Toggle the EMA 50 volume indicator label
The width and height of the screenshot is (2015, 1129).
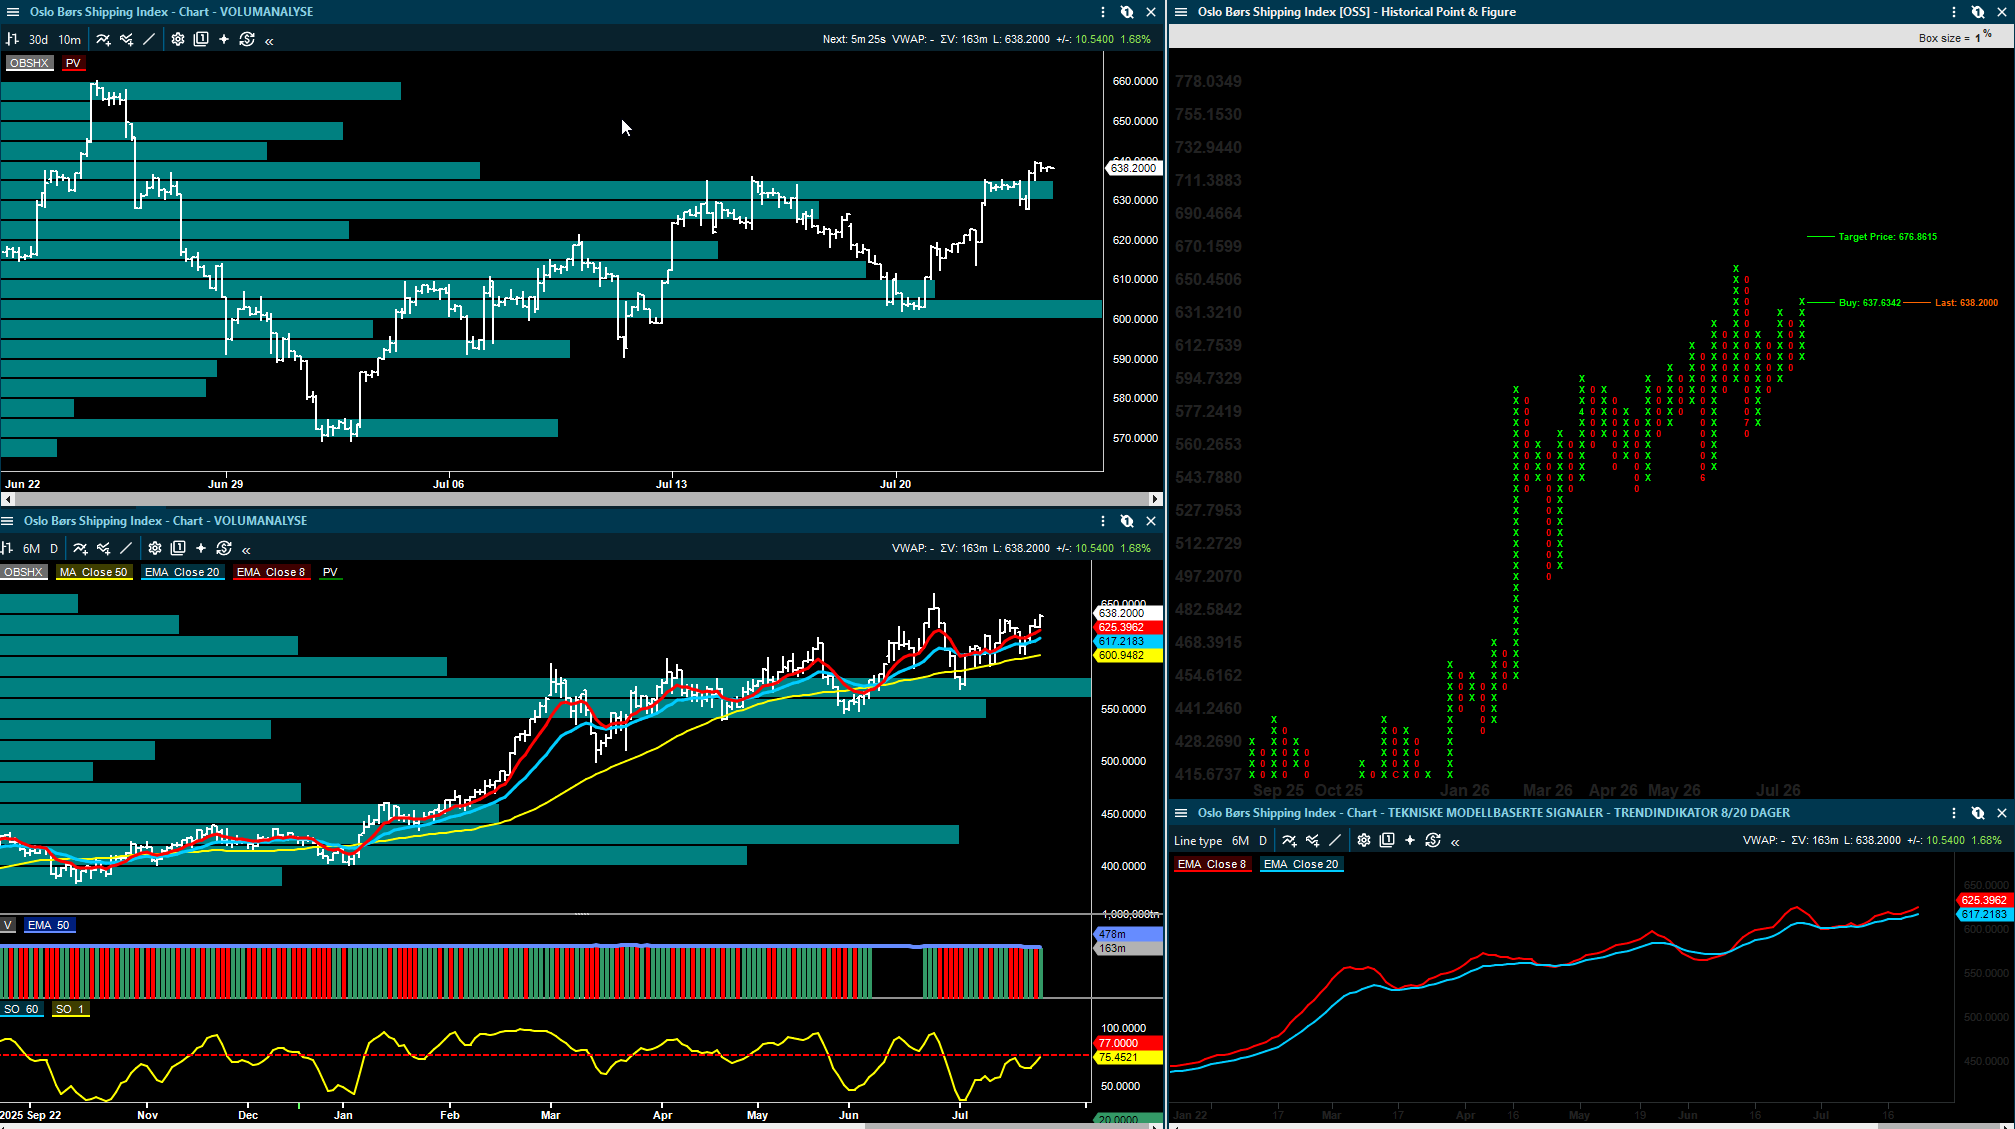pos(49,925)
